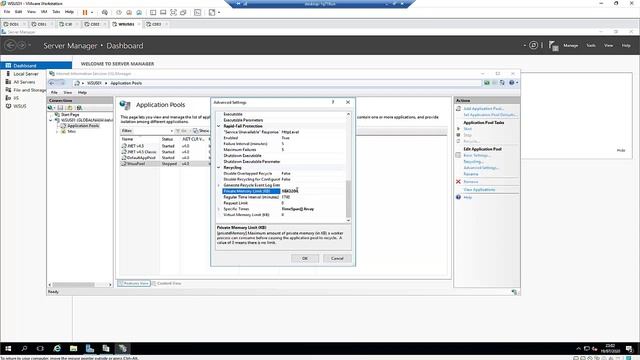
Task: Open the VMware Edit menu
Action: tap(18, 12)
